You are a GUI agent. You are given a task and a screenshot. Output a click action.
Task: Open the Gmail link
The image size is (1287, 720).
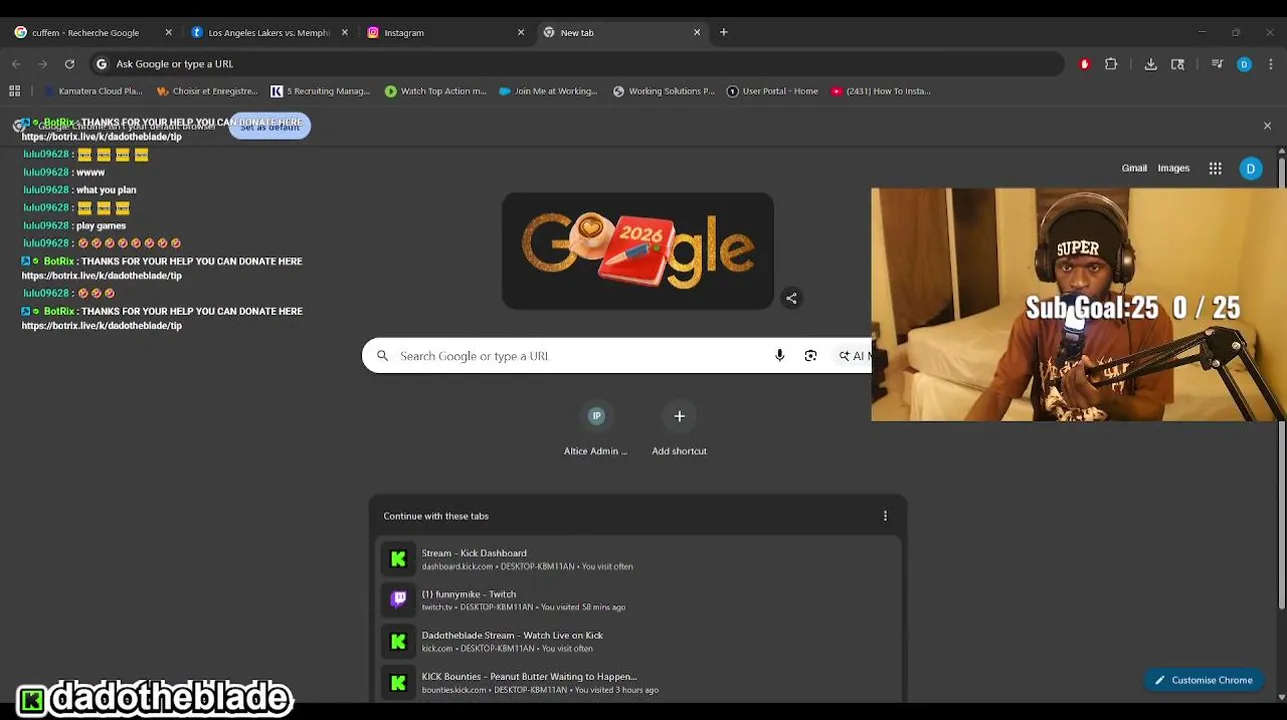pyautogui.click(x=1134, y=168)
